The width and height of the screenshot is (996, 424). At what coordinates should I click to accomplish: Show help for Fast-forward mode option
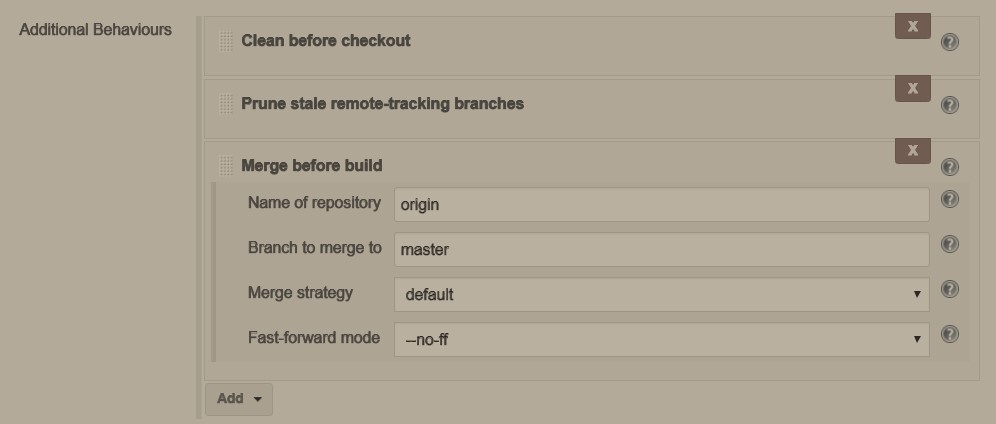[950, 335]
